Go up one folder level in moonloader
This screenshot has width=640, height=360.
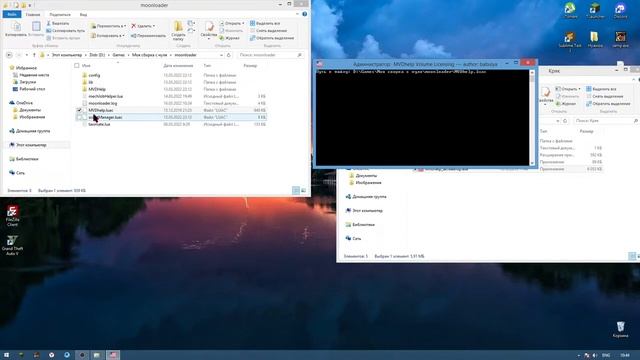34,55
